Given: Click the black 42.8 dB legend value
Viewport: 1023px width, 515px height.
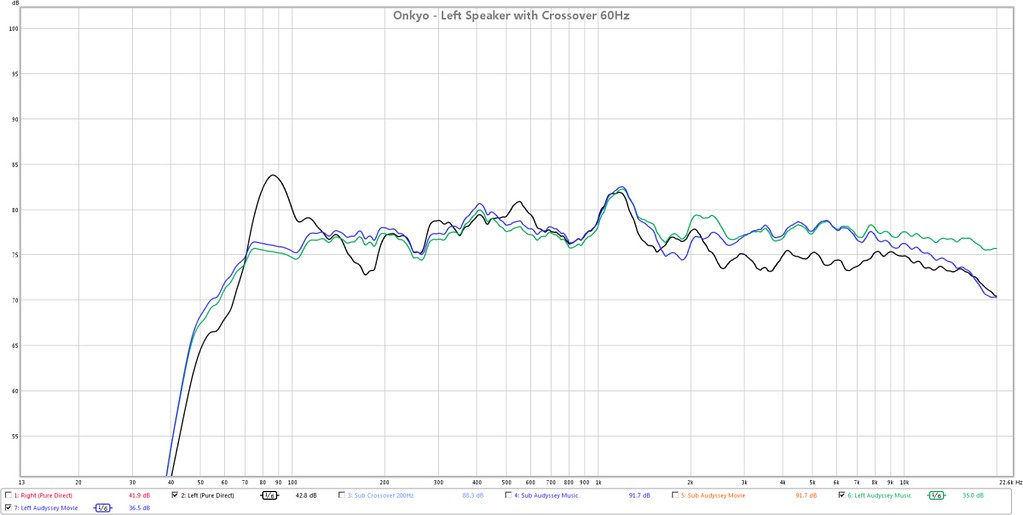Looking at the screenshot, I should pyautogui.click(x=306, y=495).
